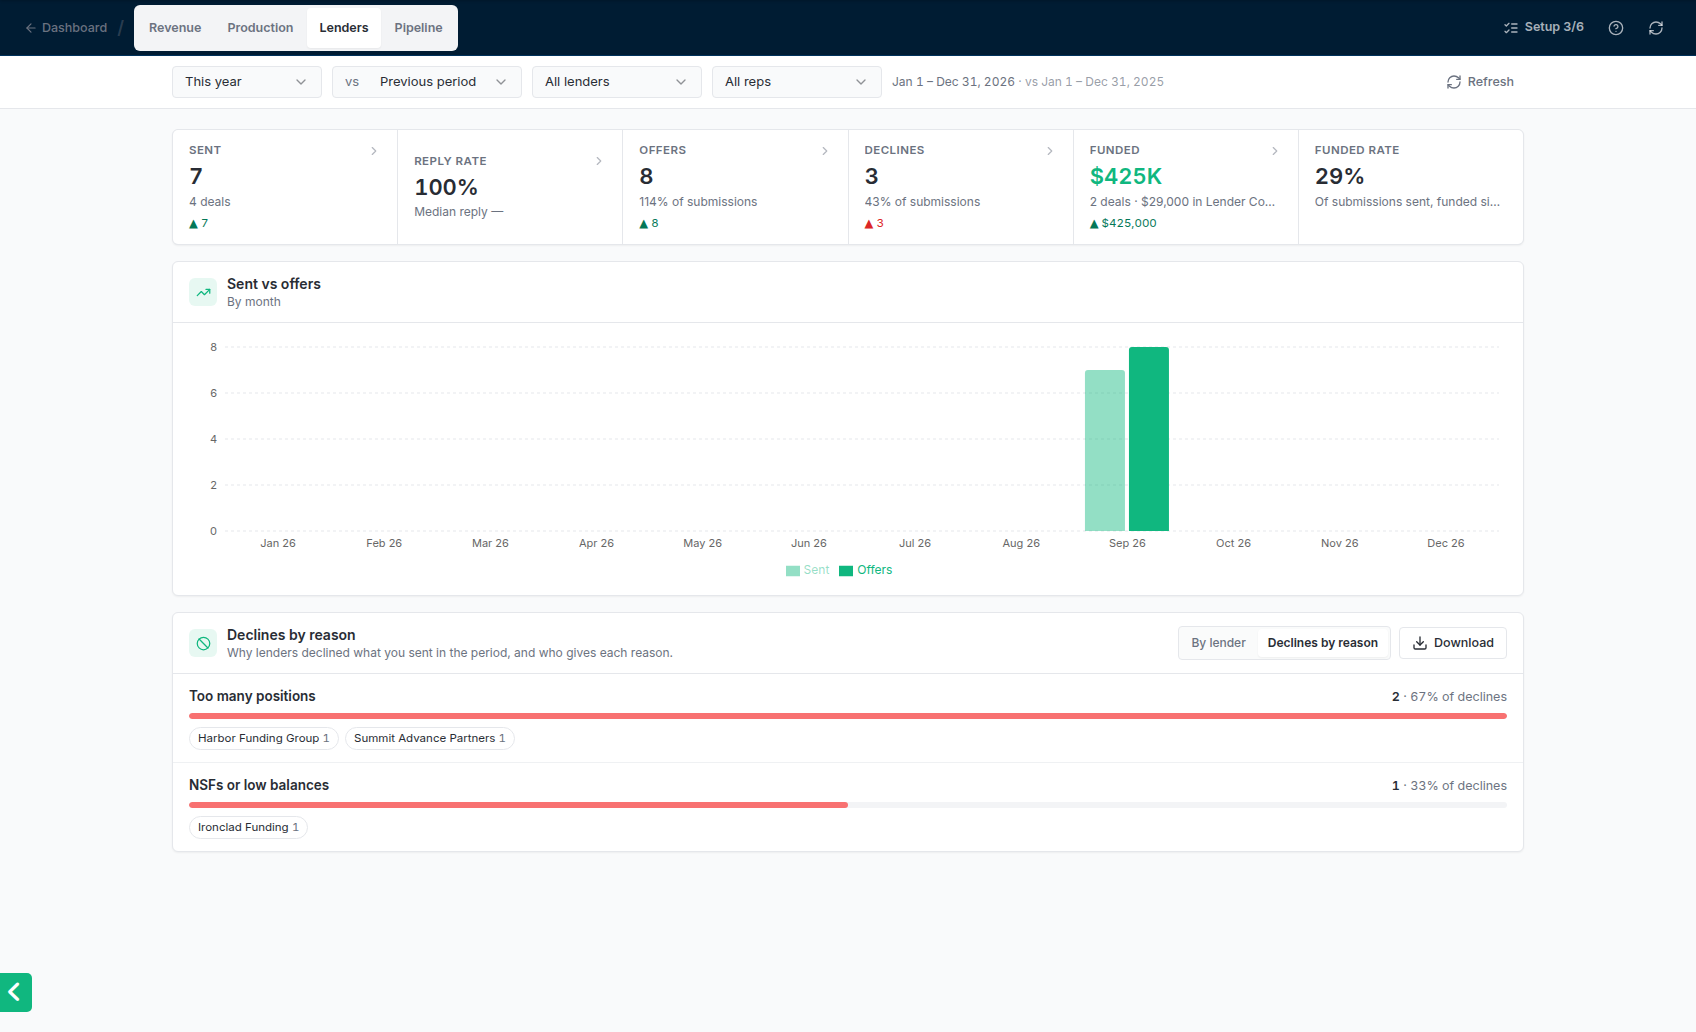Viewport: 1696px width, 1032px height.
Task: Open the Sent card chevron
Action: tap(374, 151)
